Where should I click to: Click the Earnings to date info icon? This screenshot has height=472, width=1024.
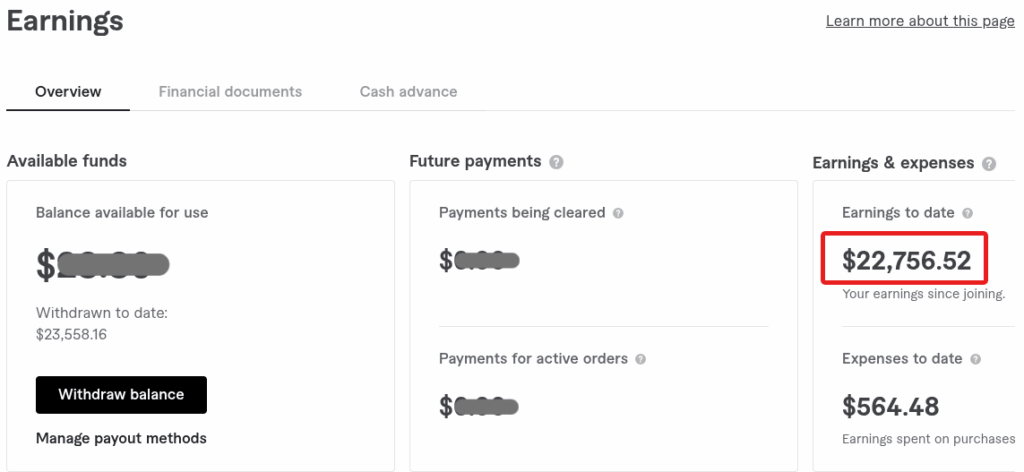[x=967, y=213]
